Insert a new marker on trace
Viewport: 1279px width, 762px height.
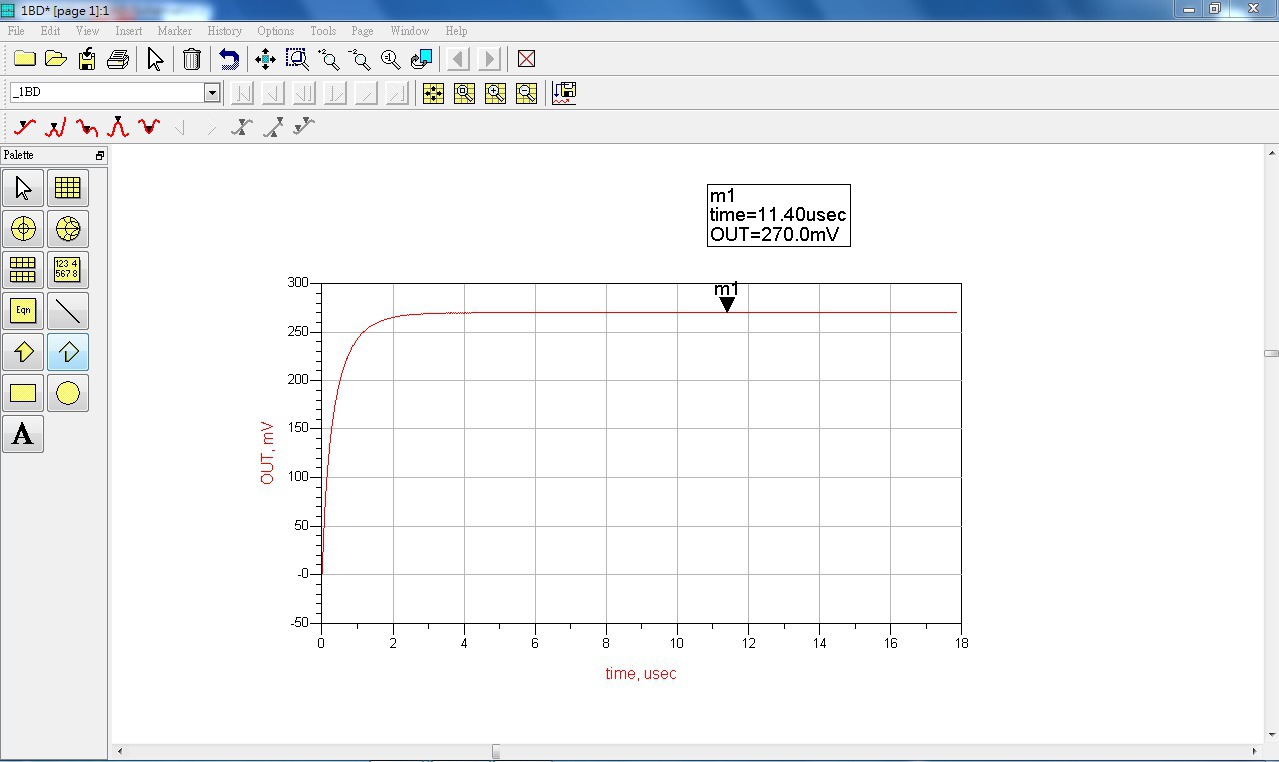[25, 127]
